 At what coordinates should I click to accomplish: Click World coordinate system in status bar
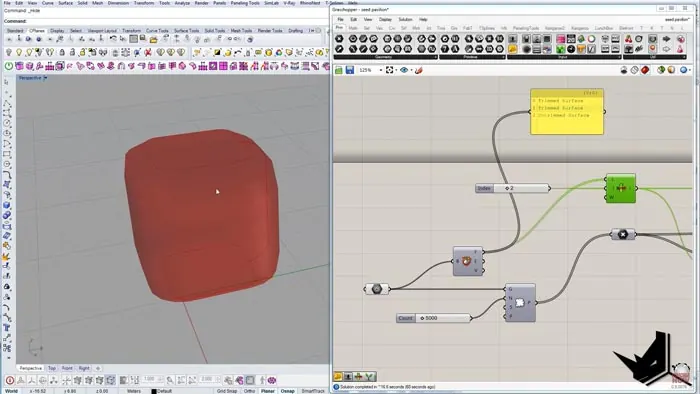click(x=11, y=391)
